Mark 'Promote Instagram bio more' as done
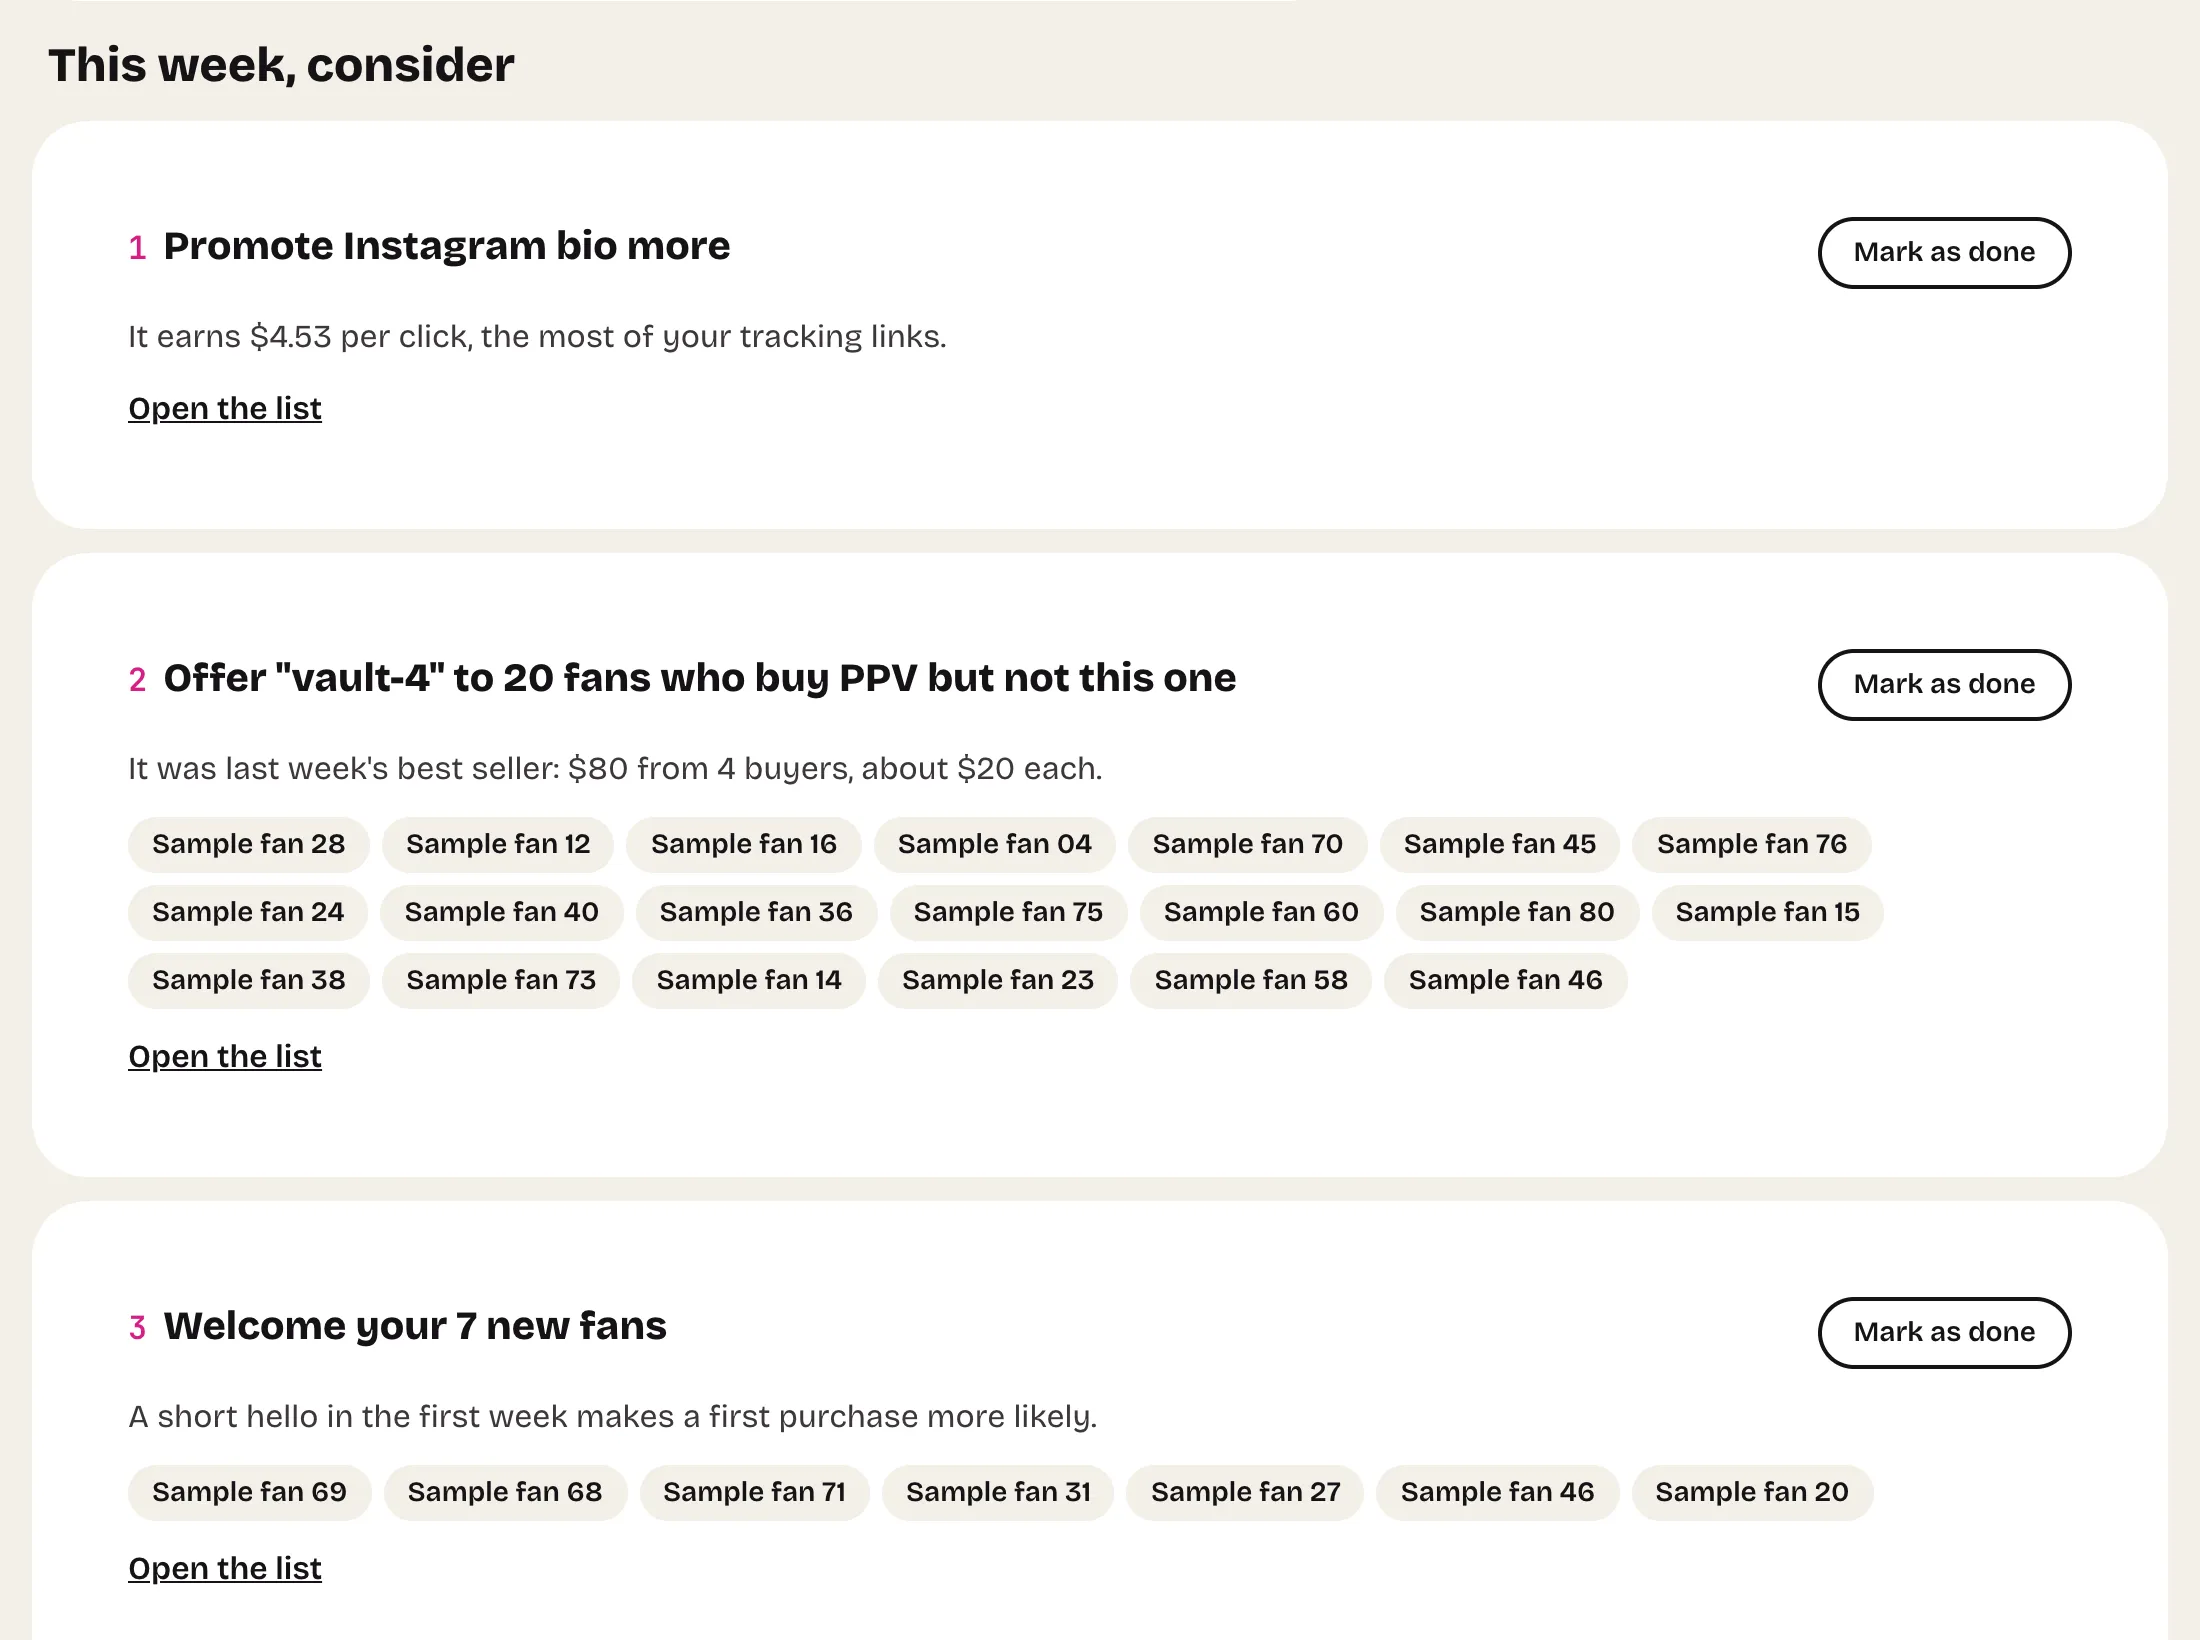This screenshot has height=1640, width=2200. (1944, 252)
